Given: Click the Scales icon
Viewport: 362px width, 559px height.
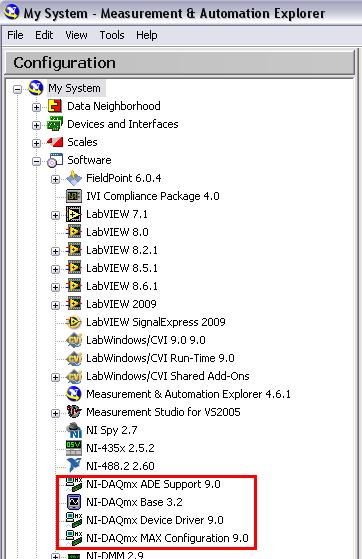Looking at the screenshot, I should click(55, 142).
